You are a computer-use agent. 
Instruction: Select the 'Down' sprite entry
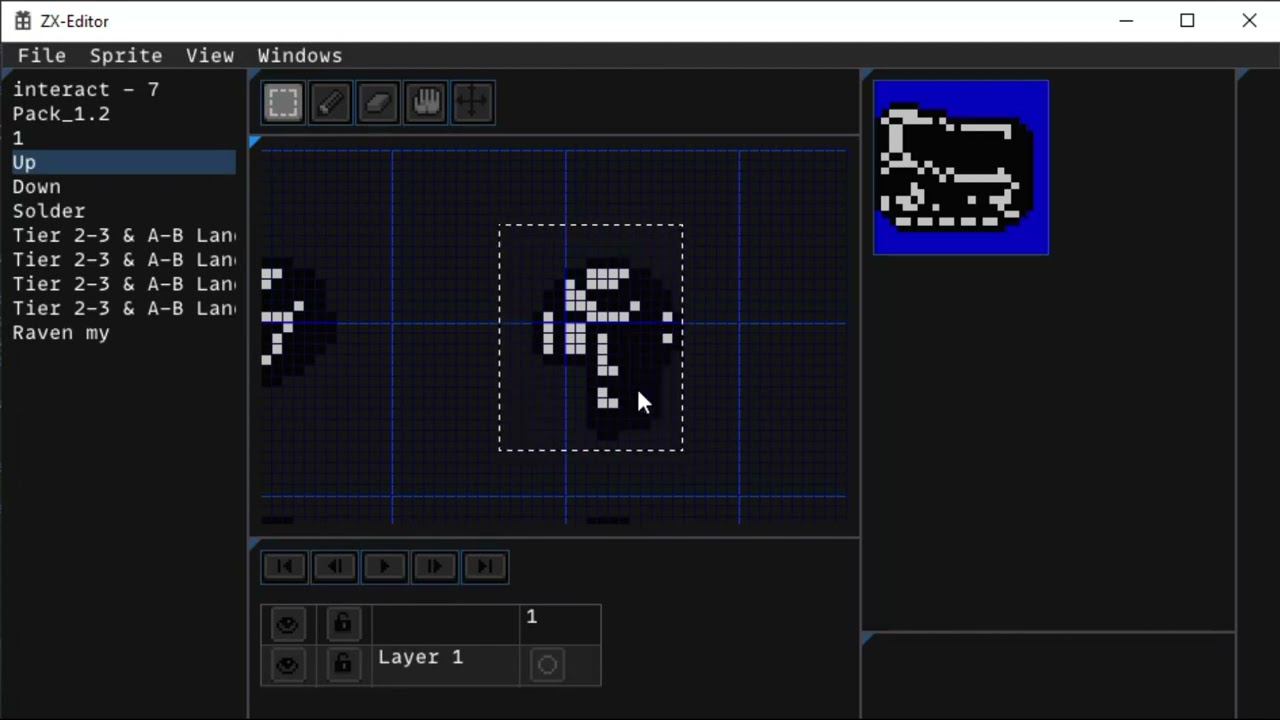pos(124,187)
